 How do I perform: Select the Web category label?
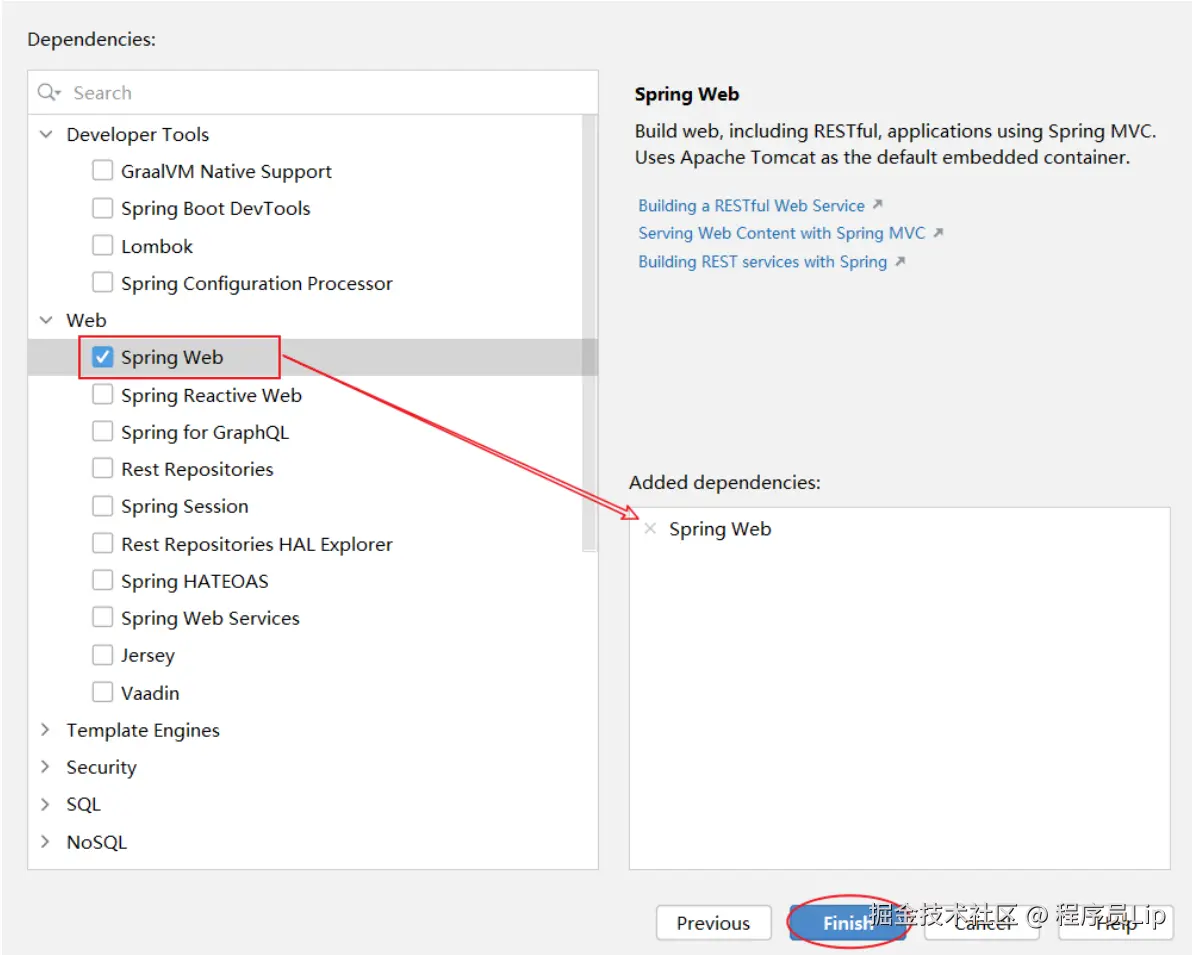click(x=87, y=320)
